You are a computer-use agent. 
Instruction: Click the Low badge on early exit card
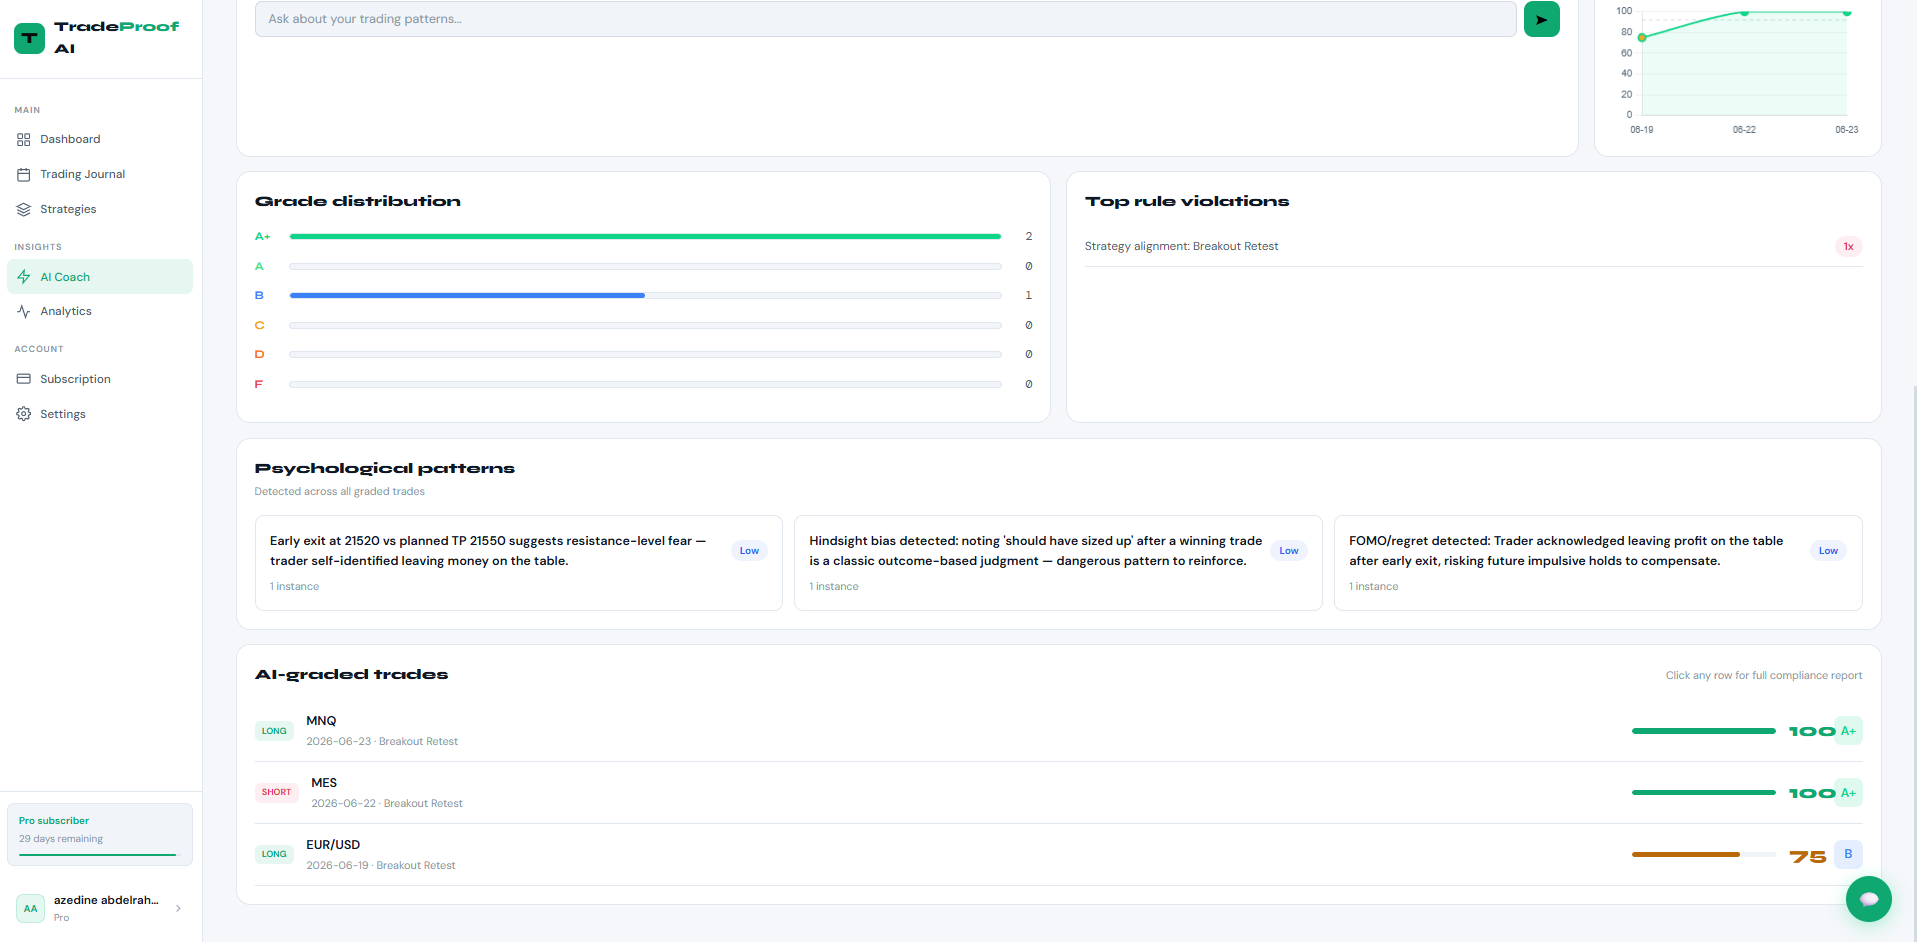tap(749, 551)
